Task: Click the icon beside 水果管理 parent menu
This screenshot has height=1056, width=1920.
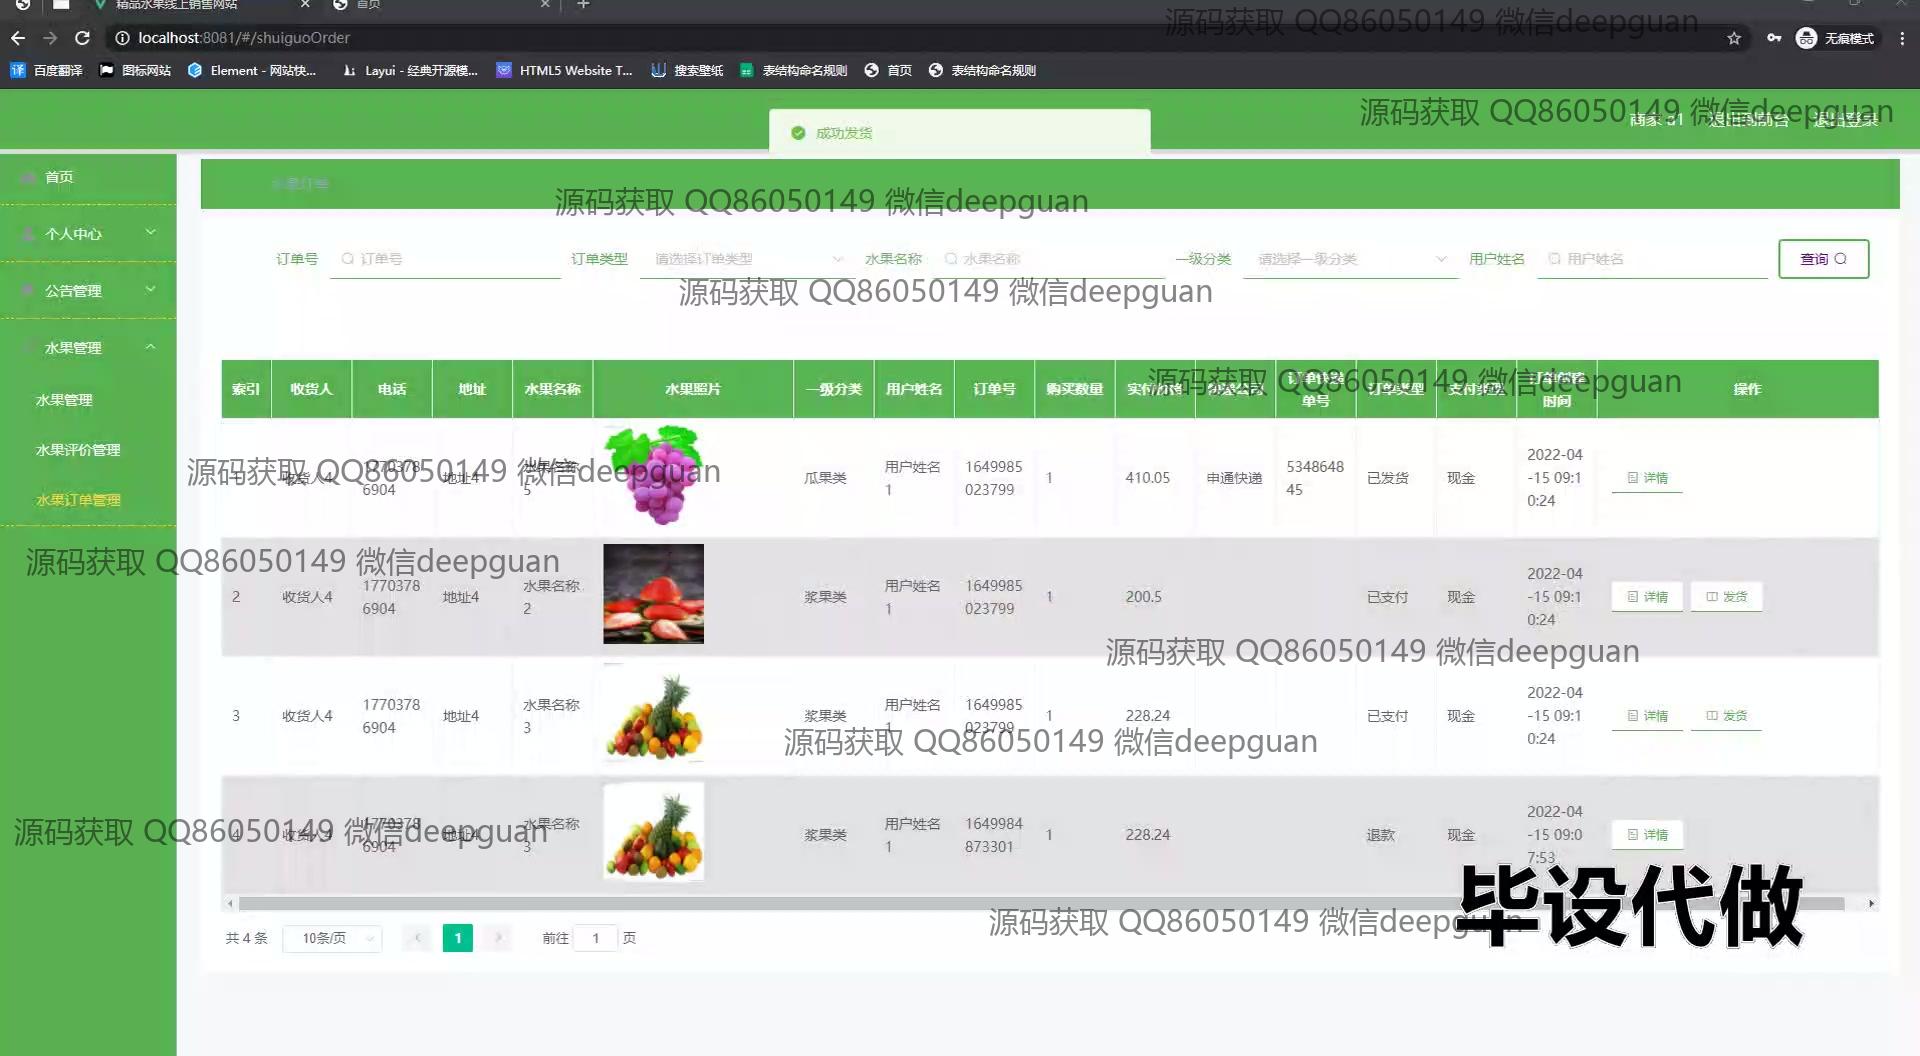Action: pyautogui.click(x=28, y=348)
